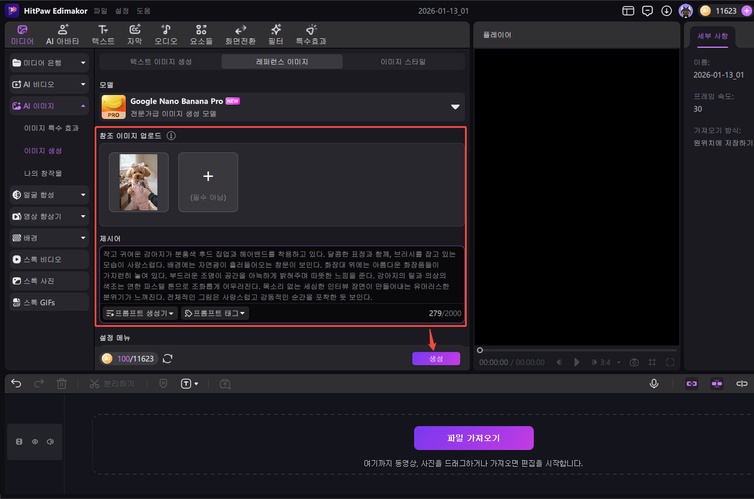Viewport: 754px width, 499px height.
Task: Click the snapshot camera icon in player
Action: pyautogui.click(x=634, y=362)
